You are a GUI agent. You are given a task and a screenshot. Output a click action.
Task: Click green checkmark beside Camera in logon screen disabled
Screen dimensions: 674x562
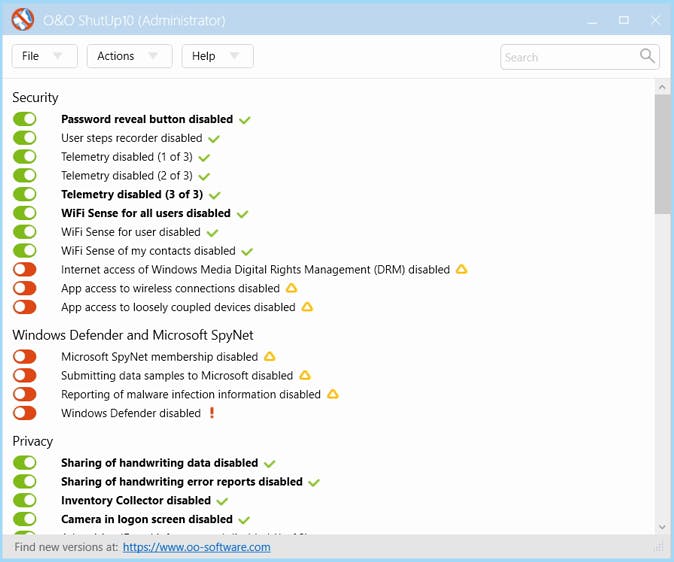pos(244,520)
